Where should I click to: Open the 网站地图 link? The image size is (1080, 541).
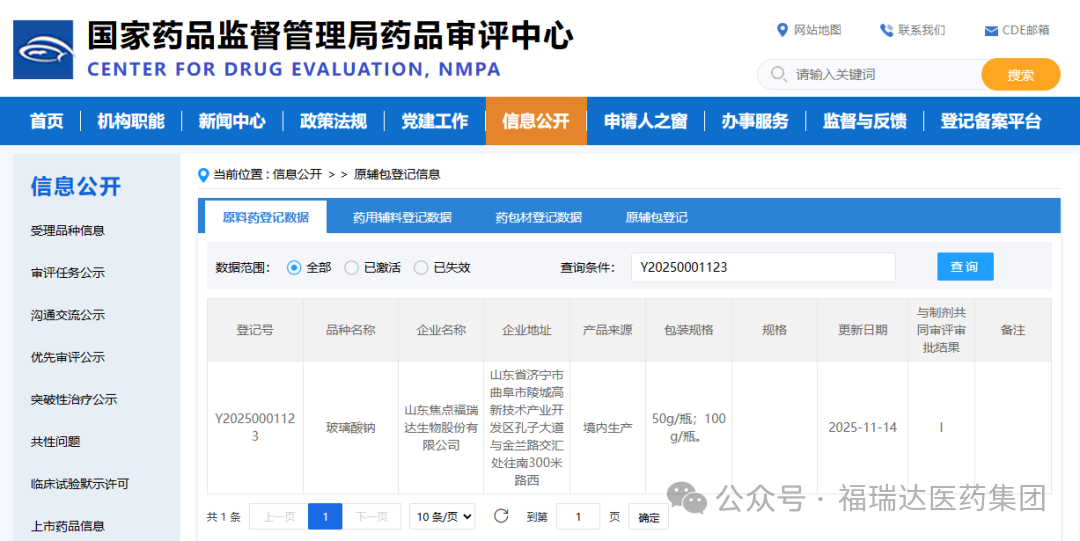tap(818, 30)
